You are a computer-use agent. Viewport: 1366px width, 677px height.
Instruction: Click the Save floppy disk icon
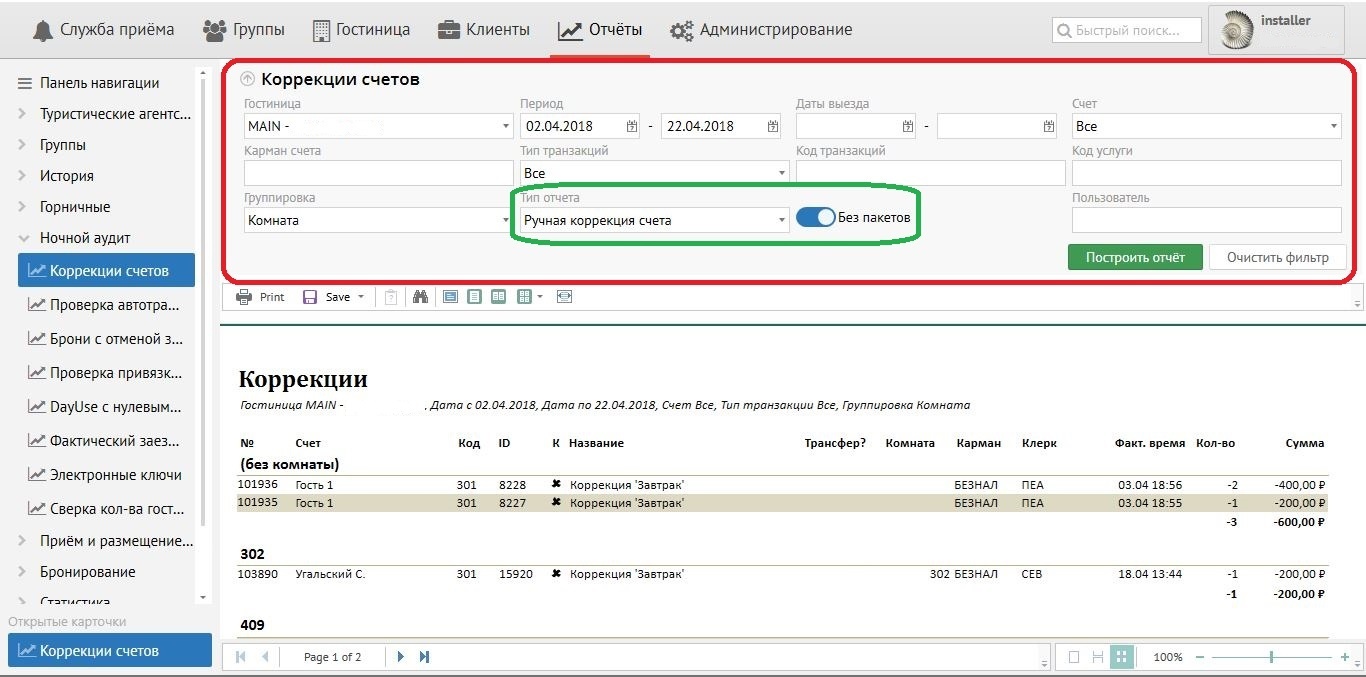(310, 297)
